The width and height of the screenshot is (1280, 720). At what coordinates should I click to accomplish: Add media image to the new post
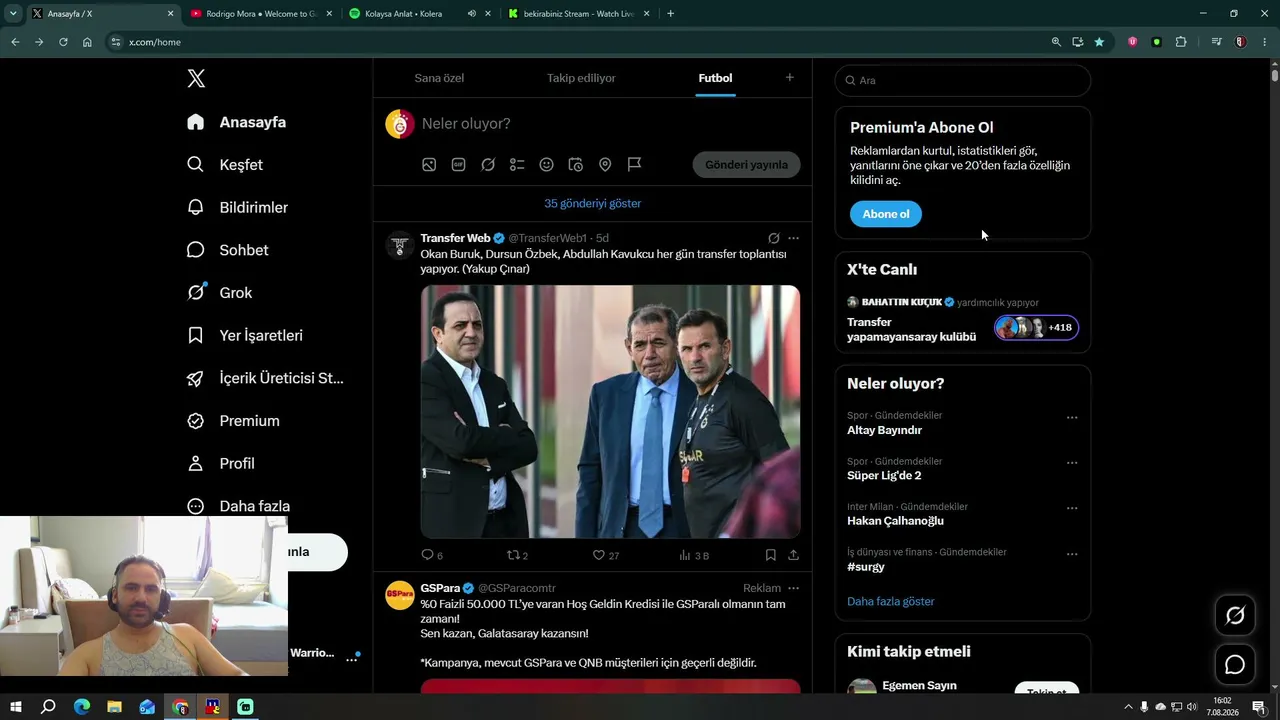point(429,165)
